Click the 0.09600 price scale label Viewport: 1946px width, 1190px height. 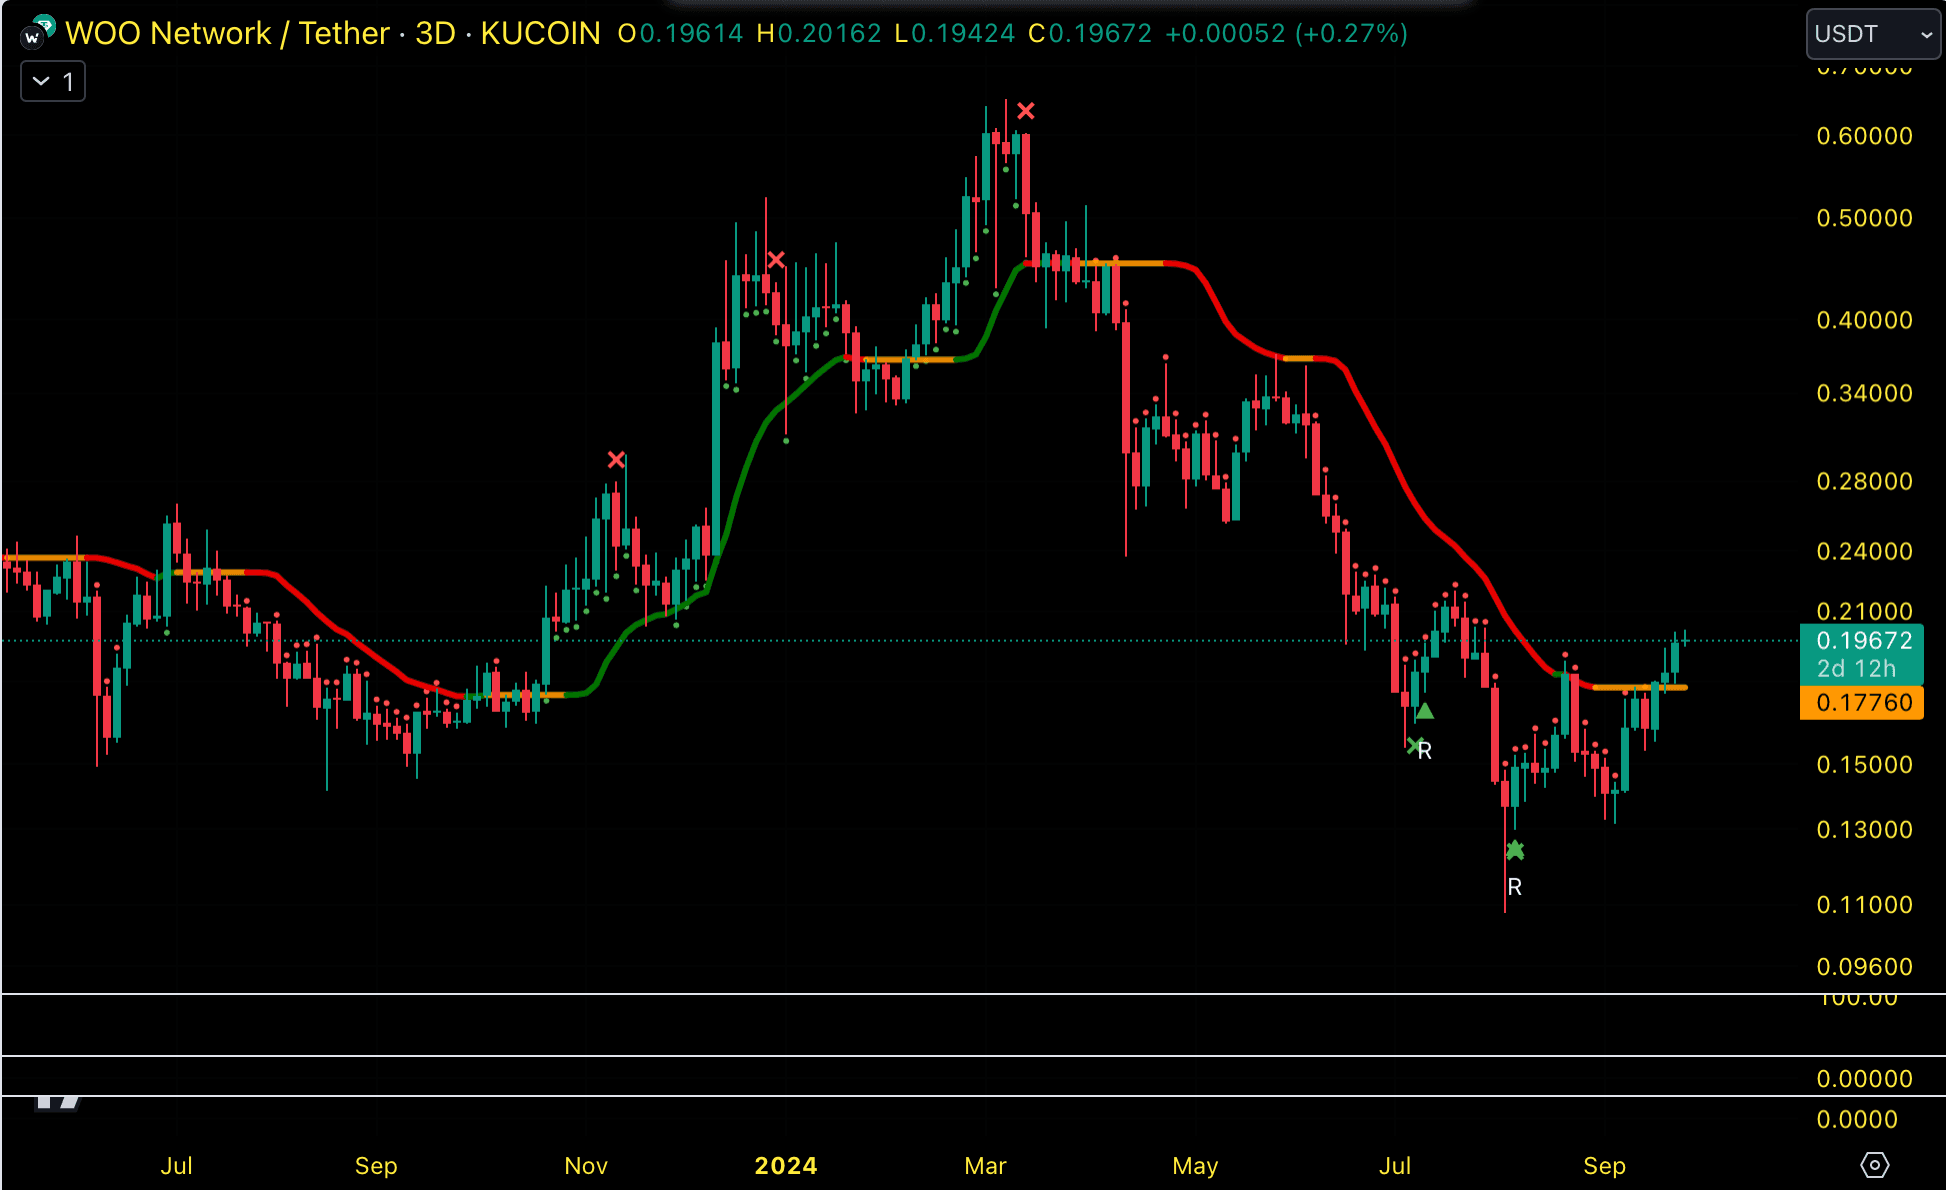tap(1864, 967)
